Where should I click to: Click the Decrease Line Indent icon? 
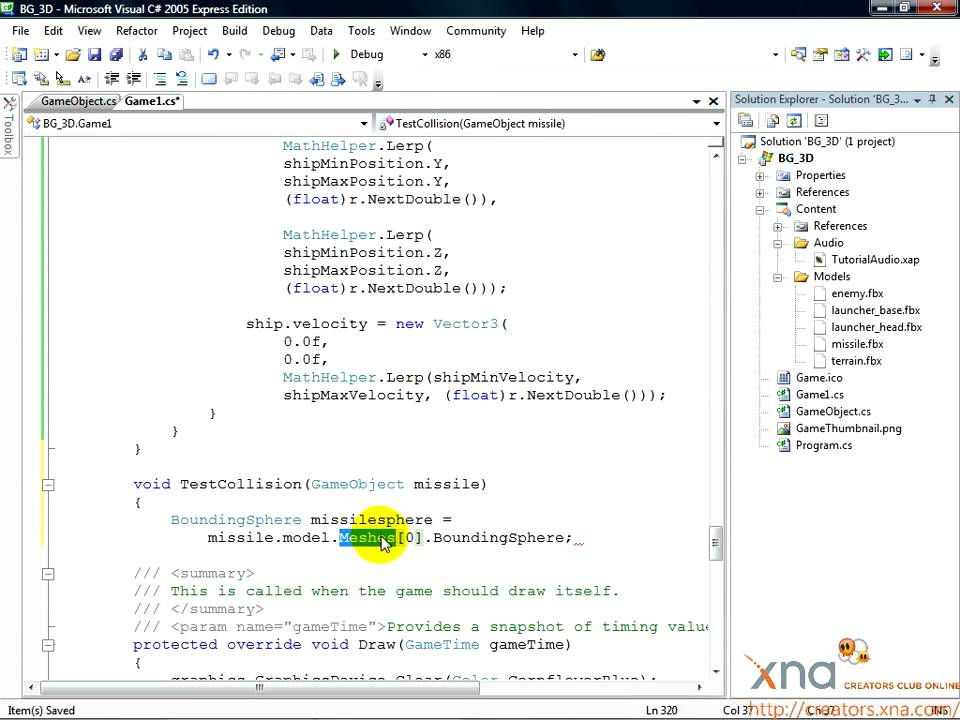[111, 78]
